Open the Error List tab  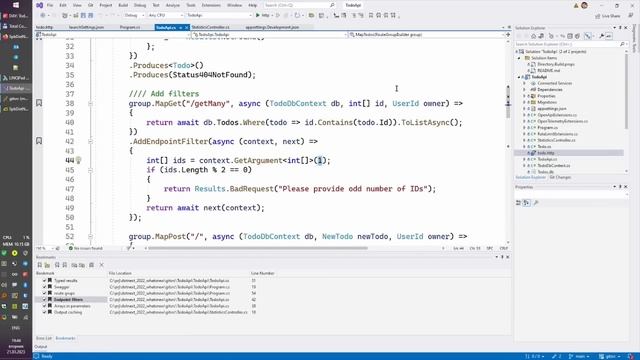pyautogui.click(x=44, y=338)
